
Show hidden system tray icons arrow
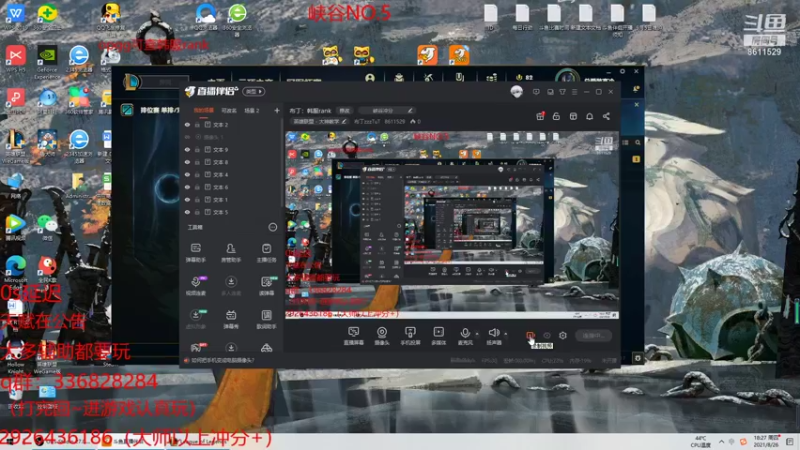coord(721,441)
